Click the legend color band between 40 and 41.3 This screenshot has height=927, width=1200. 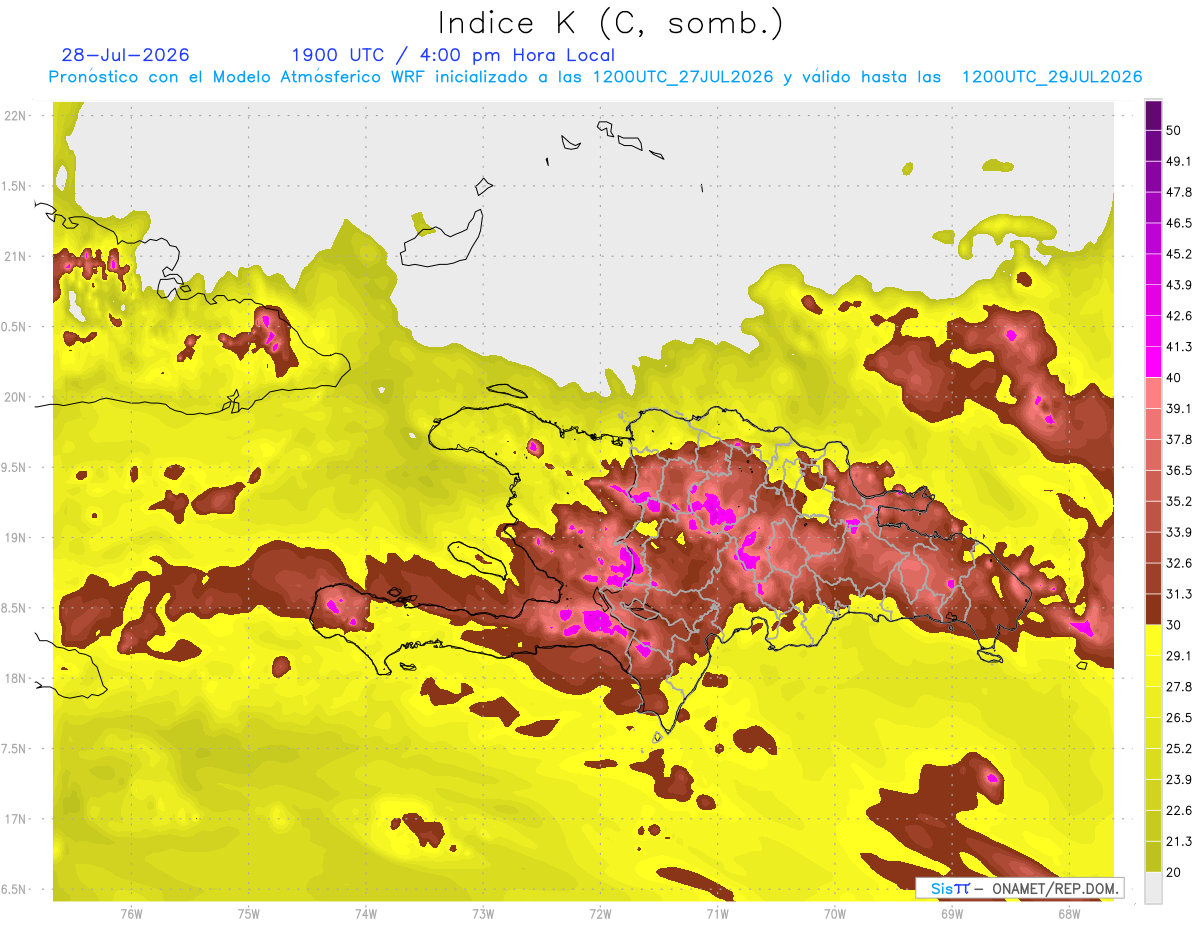click(1154, 362)
